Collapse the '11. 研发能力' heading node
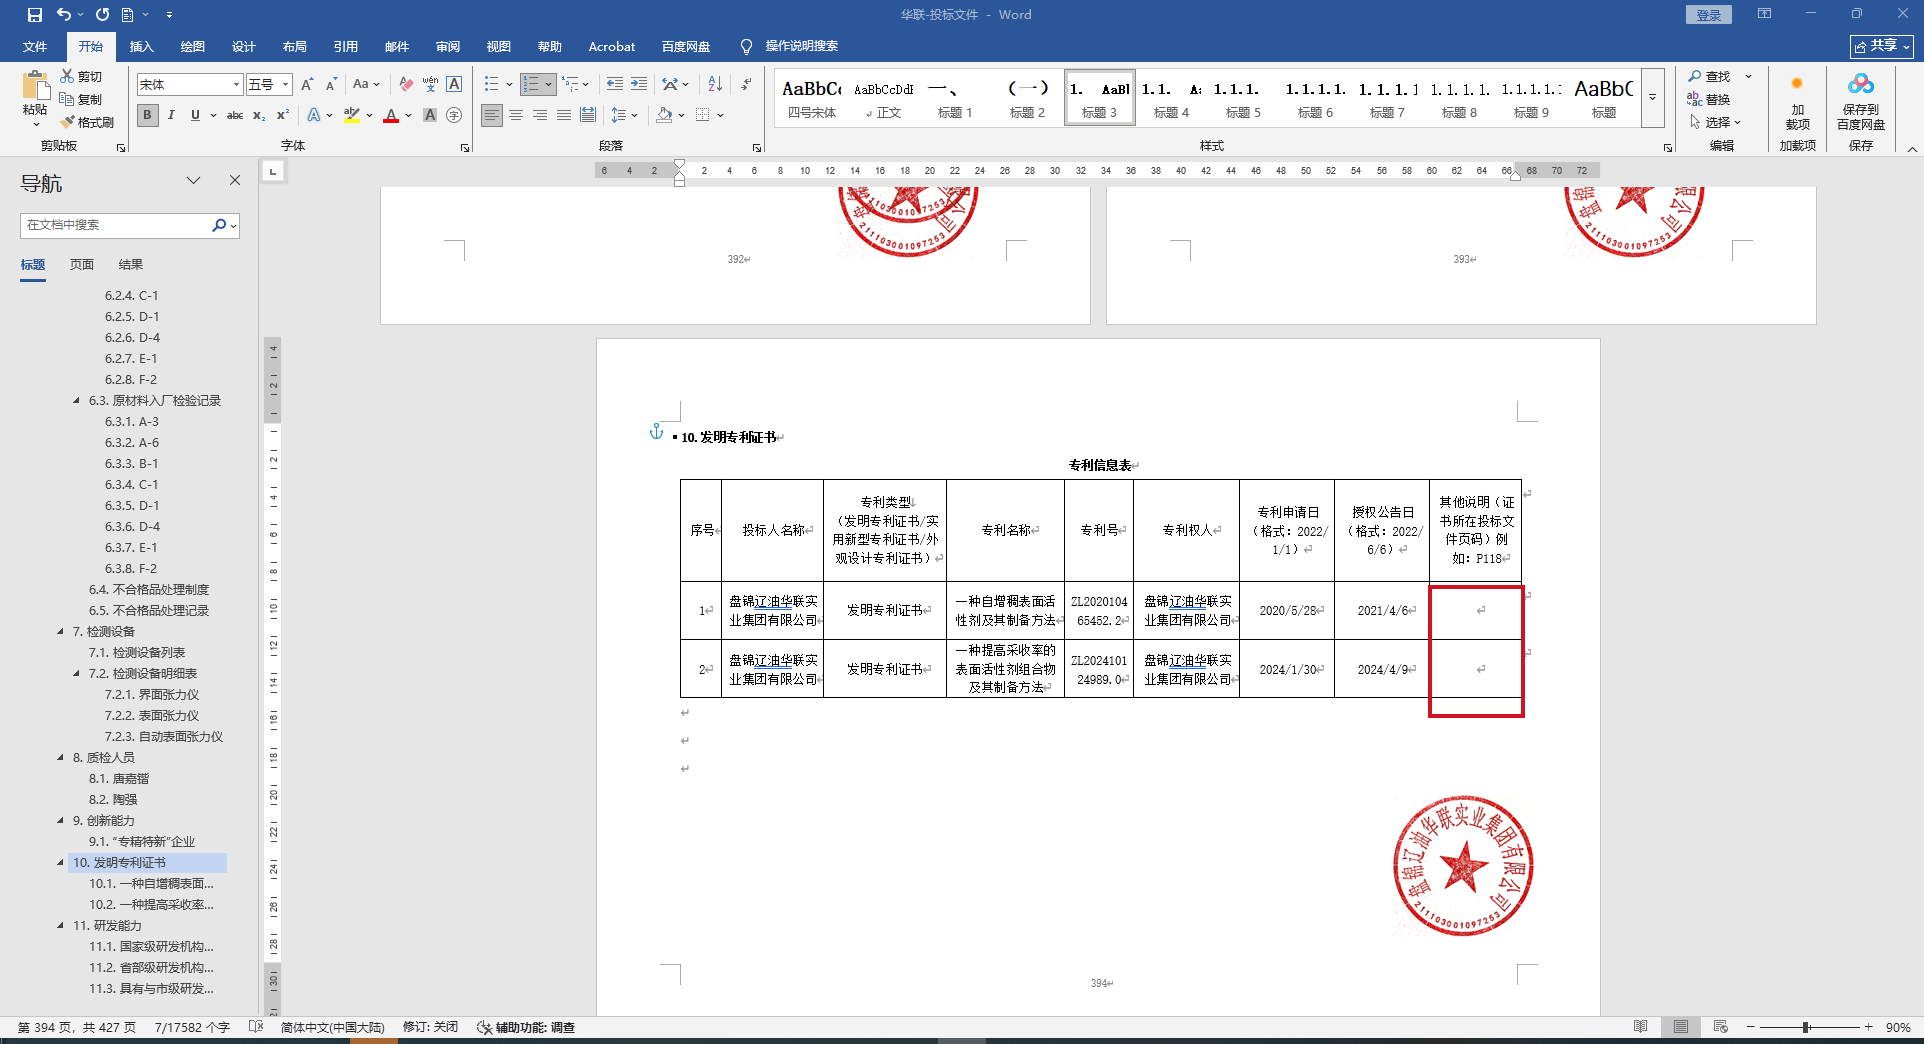This screenshot has height=1044, width=1924. 60,926
